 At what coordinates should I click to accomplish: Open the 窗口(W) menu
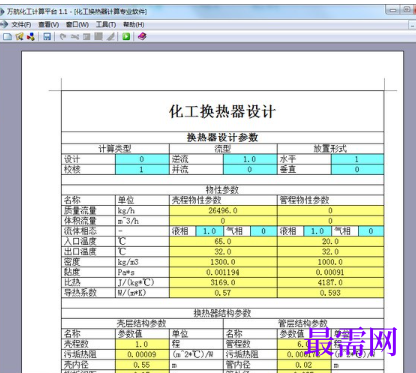click(77, 24)
